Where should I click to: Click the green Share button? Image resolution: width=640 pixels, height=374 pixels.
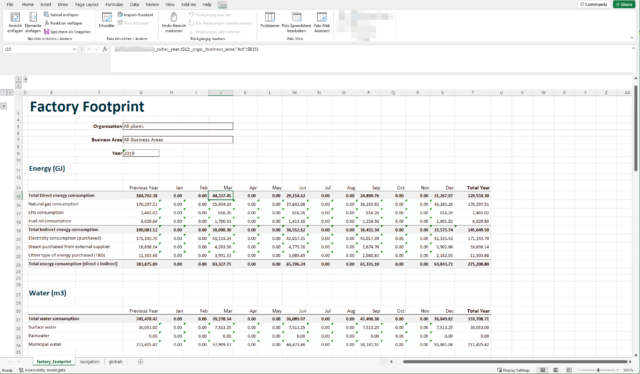pyautogui.click(x=624, y=4)
